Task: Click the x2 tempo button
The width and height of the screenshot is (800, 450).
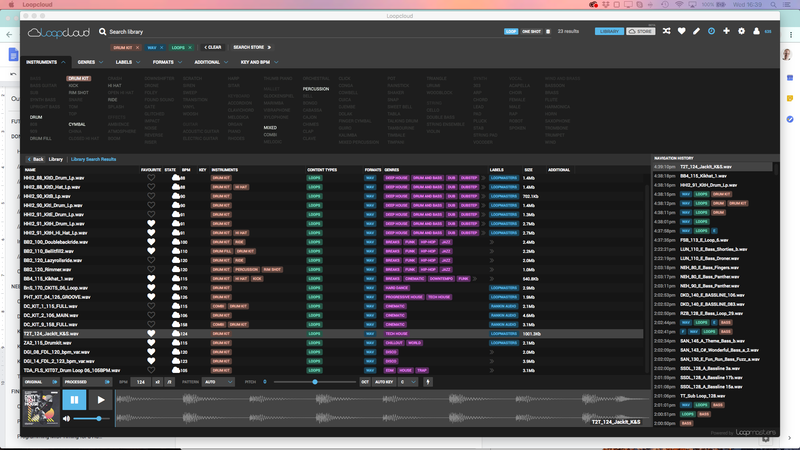Action: tap(158, 382)
